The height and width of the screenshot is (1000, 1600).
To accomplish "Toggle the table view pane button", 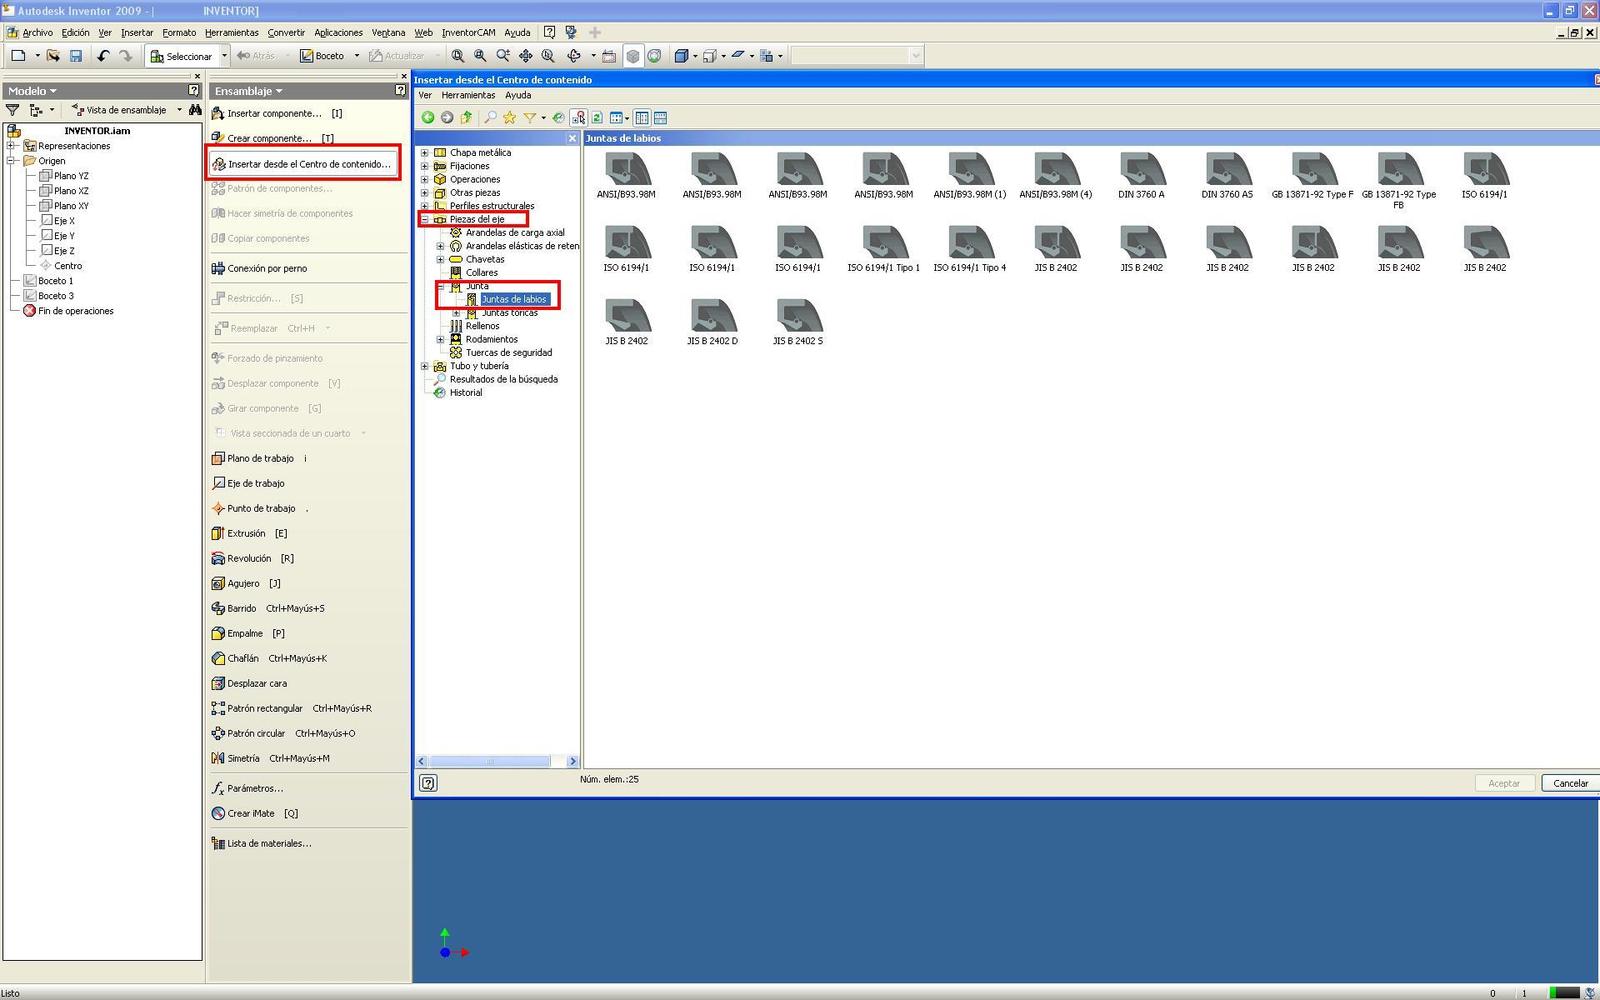I will point(660,118).
